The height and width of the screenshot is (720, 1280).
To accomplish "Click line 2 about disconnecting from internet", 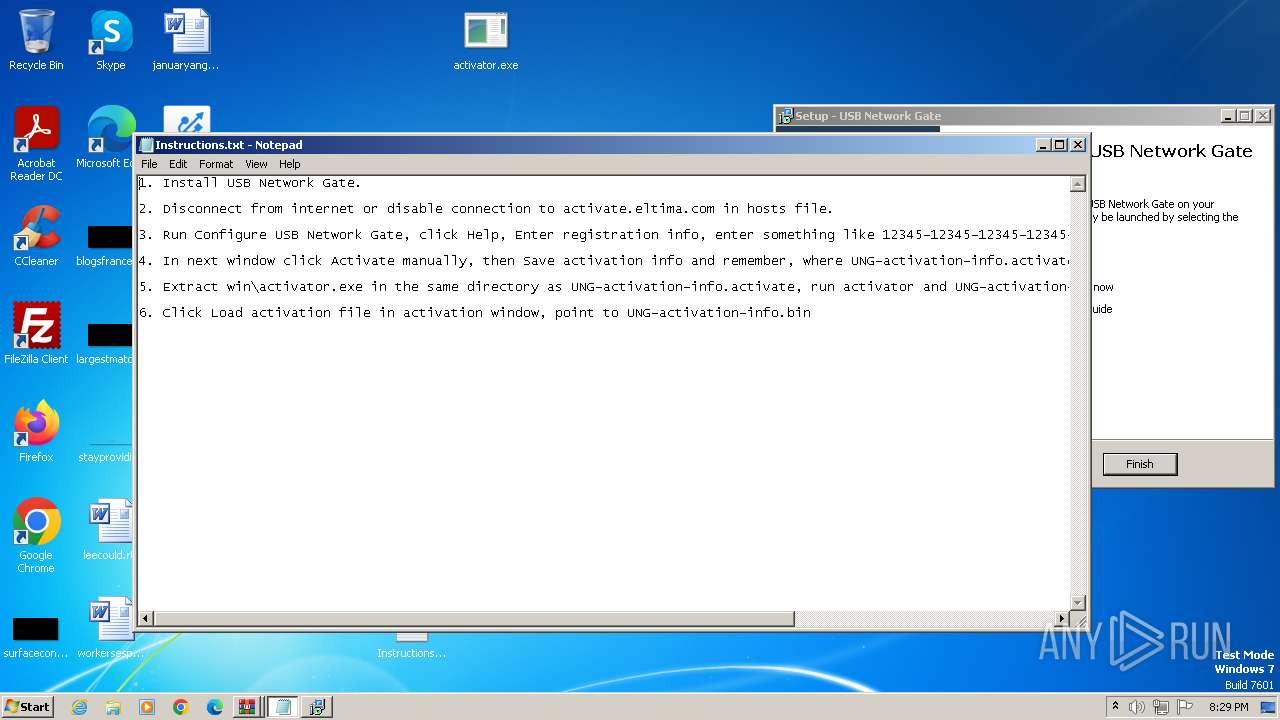I will point(486,209).
